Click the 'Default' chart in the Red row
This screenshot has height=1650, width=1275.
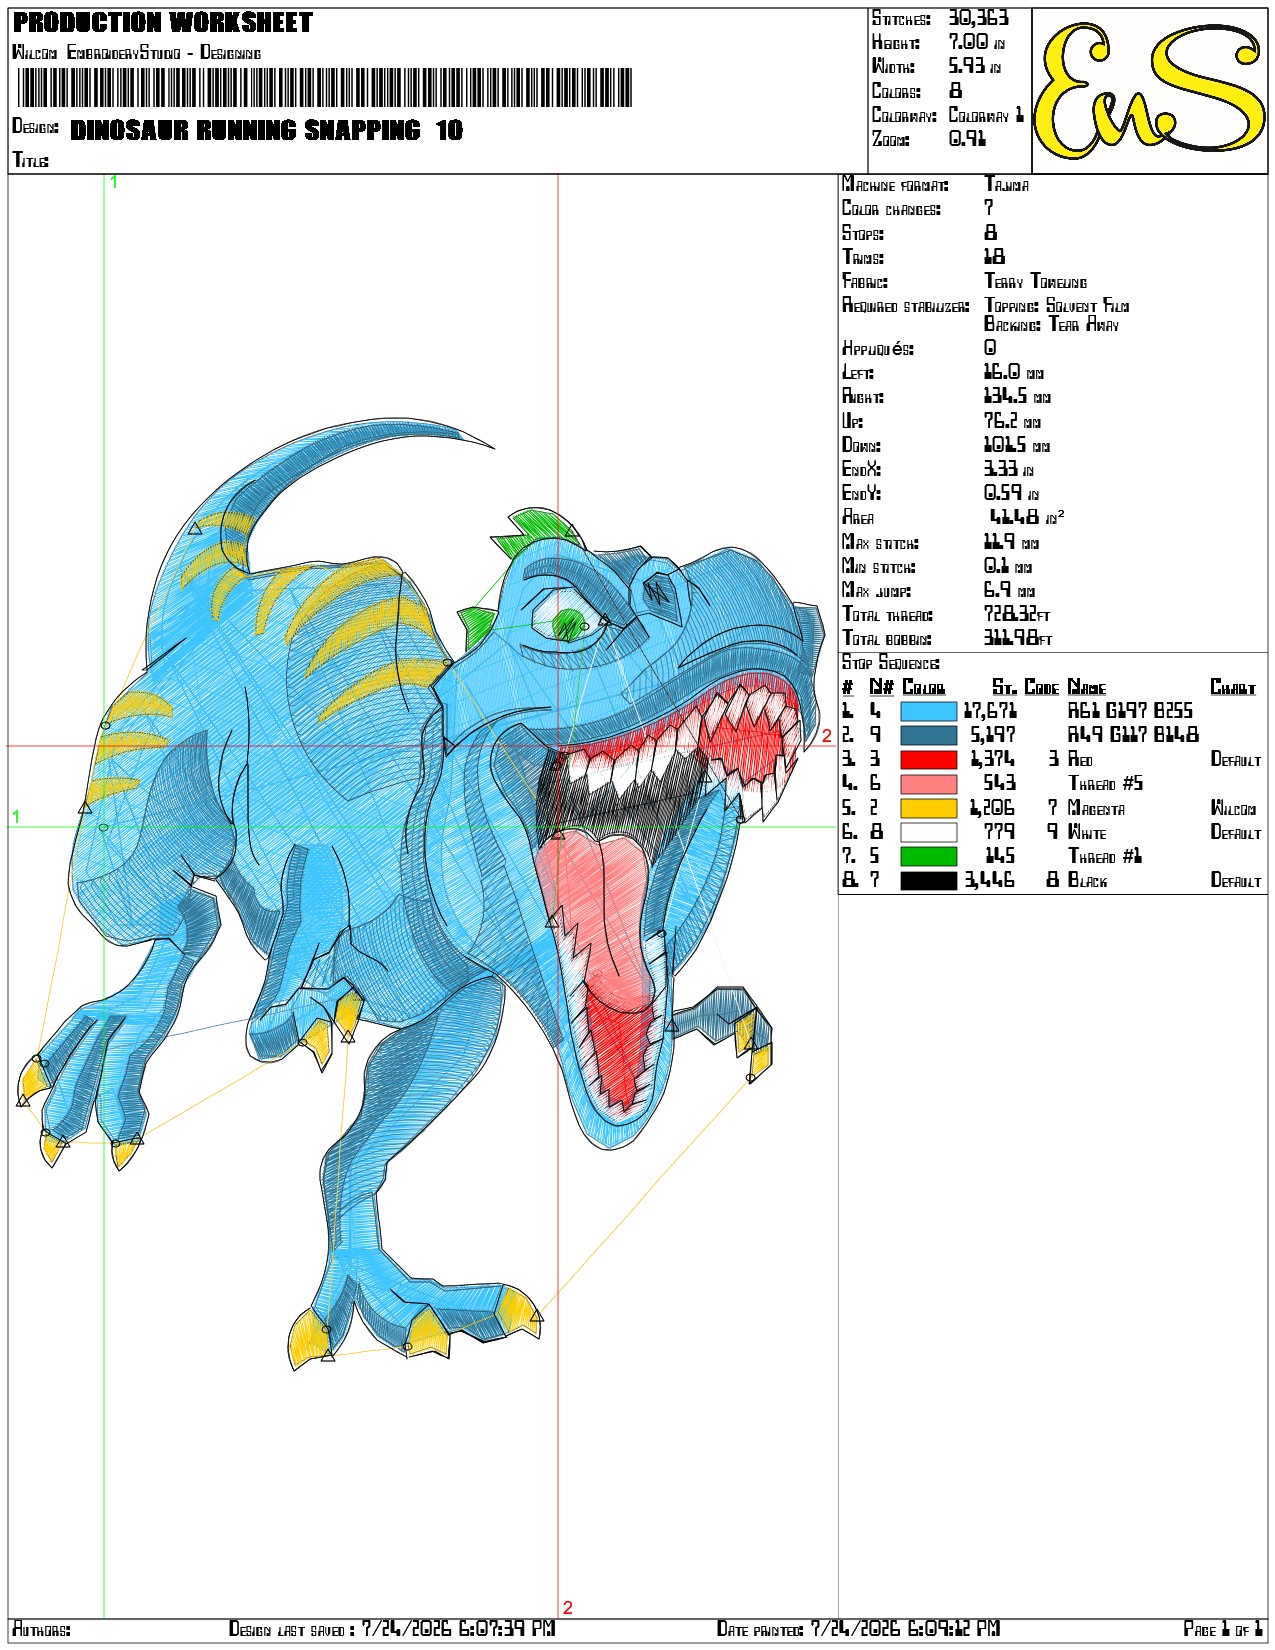coord(1235,759)
